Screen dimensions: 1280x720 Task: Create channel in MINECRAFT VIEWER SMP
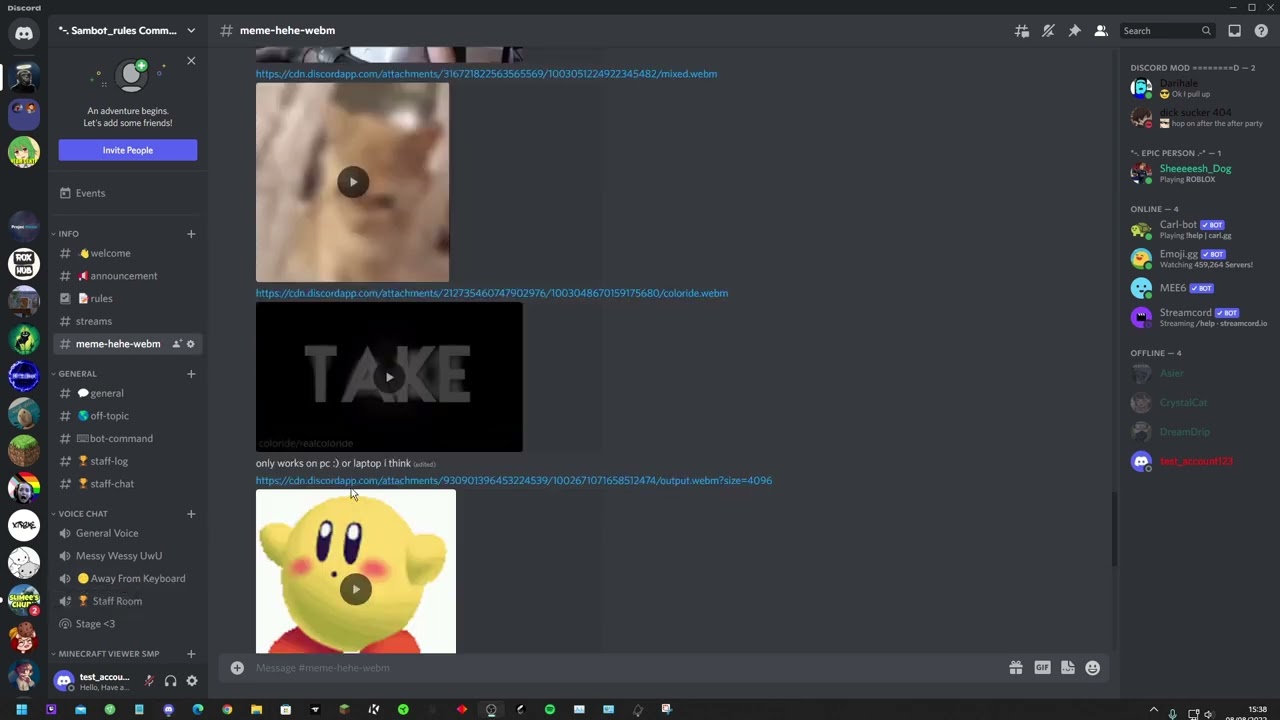pyautogui.click(x=191, y=654)
